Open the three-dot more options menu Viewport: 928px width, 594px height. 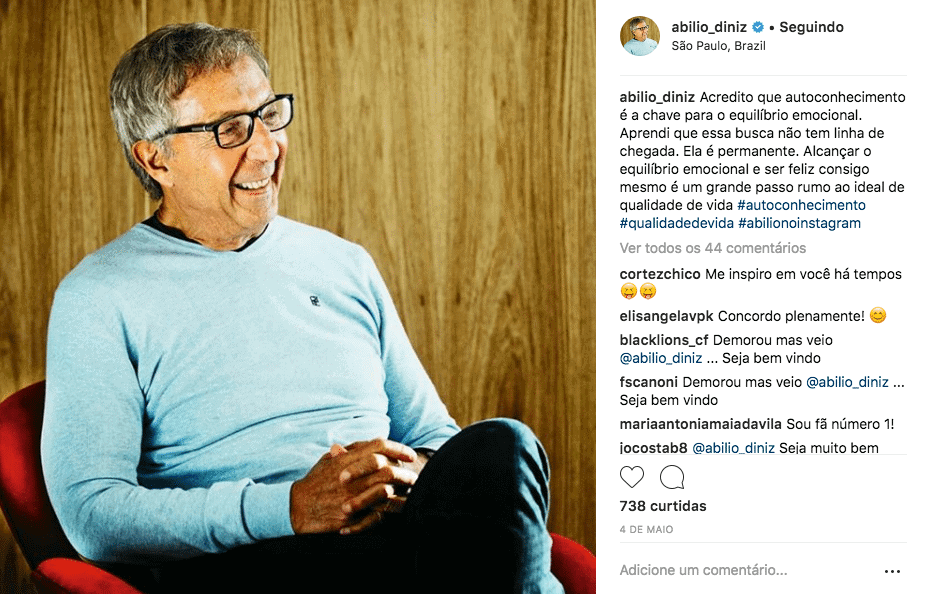[x=892, y=571]
